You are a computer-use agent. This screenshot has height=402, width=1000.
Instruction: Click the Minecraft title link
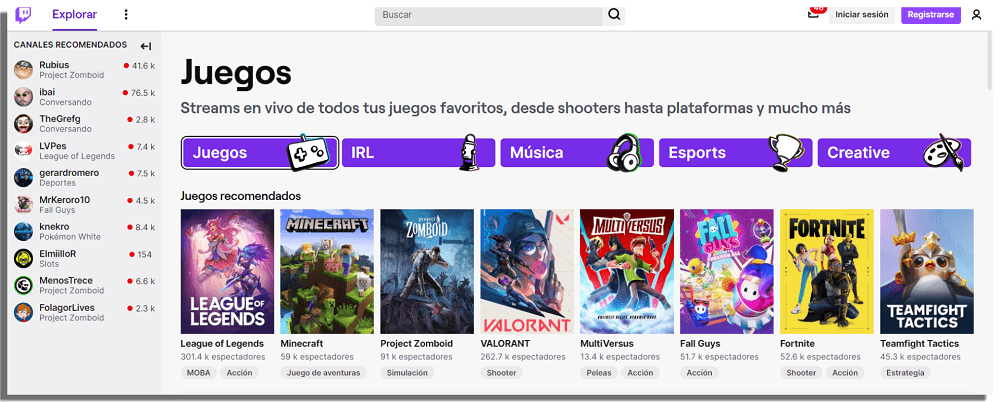(302, 343)
